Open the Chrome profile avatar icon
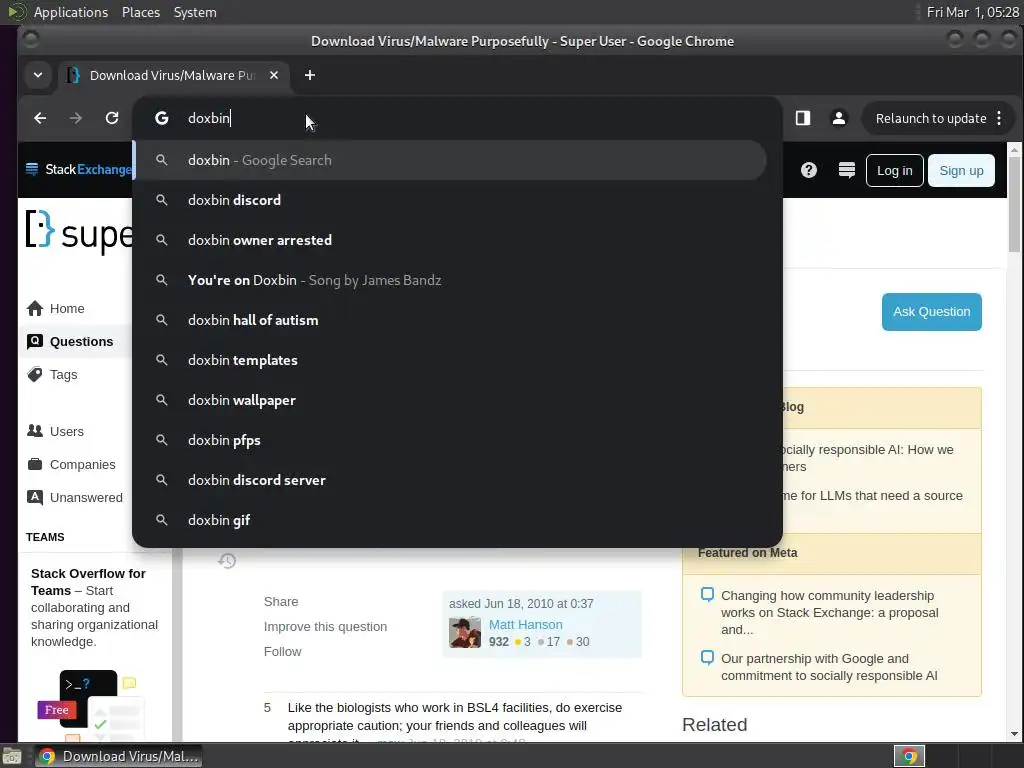 pos(839,118)
